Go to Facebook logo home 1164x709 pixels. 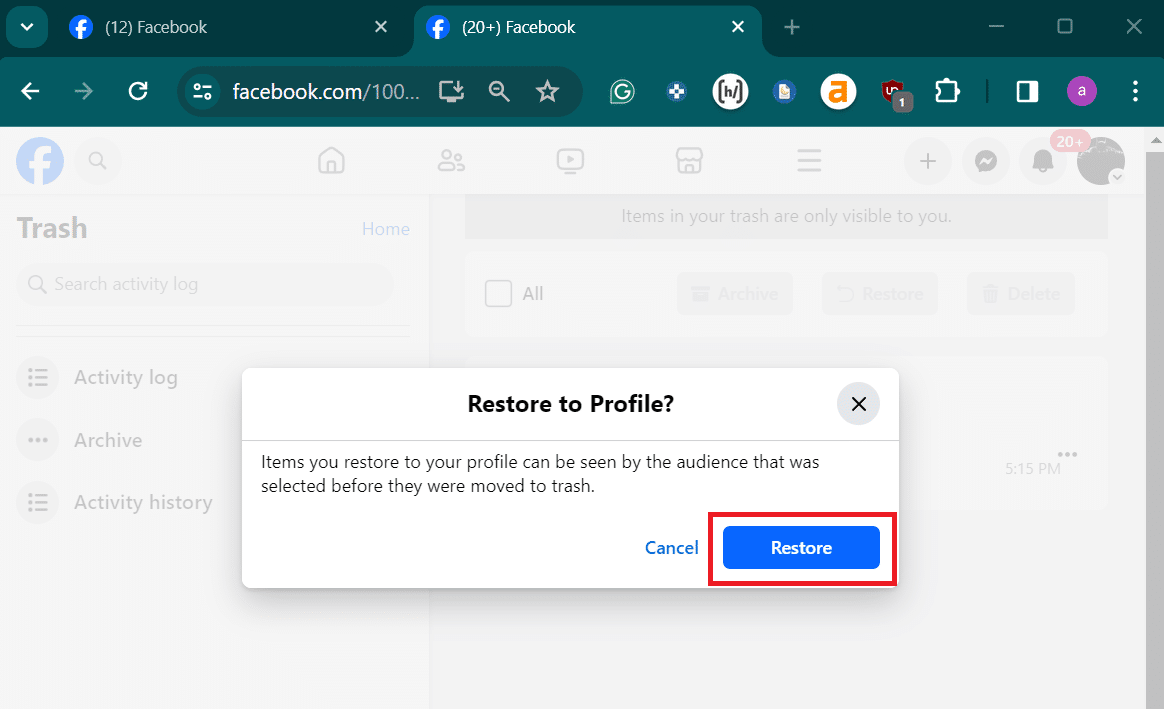click(x=40, y=161)
